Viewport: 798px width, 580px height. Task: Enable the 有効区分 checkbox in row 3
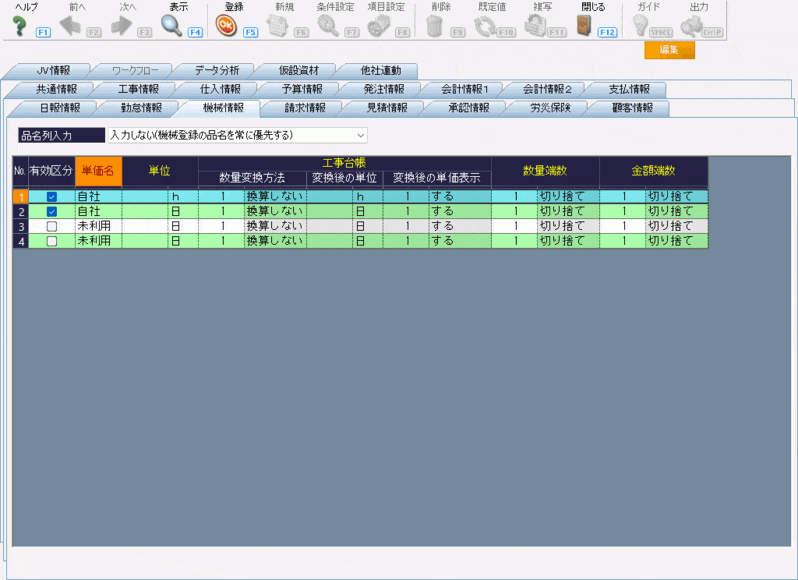click(x=52, y=227)
